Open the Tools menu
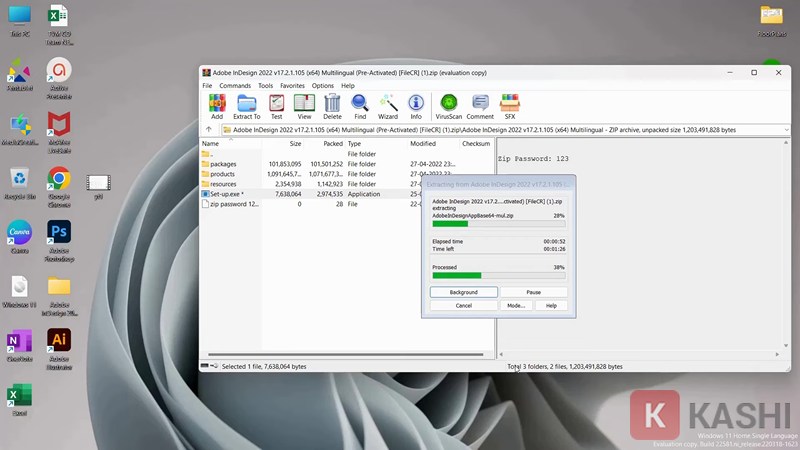Screen dimensions: 800x450 click(265, 86)
